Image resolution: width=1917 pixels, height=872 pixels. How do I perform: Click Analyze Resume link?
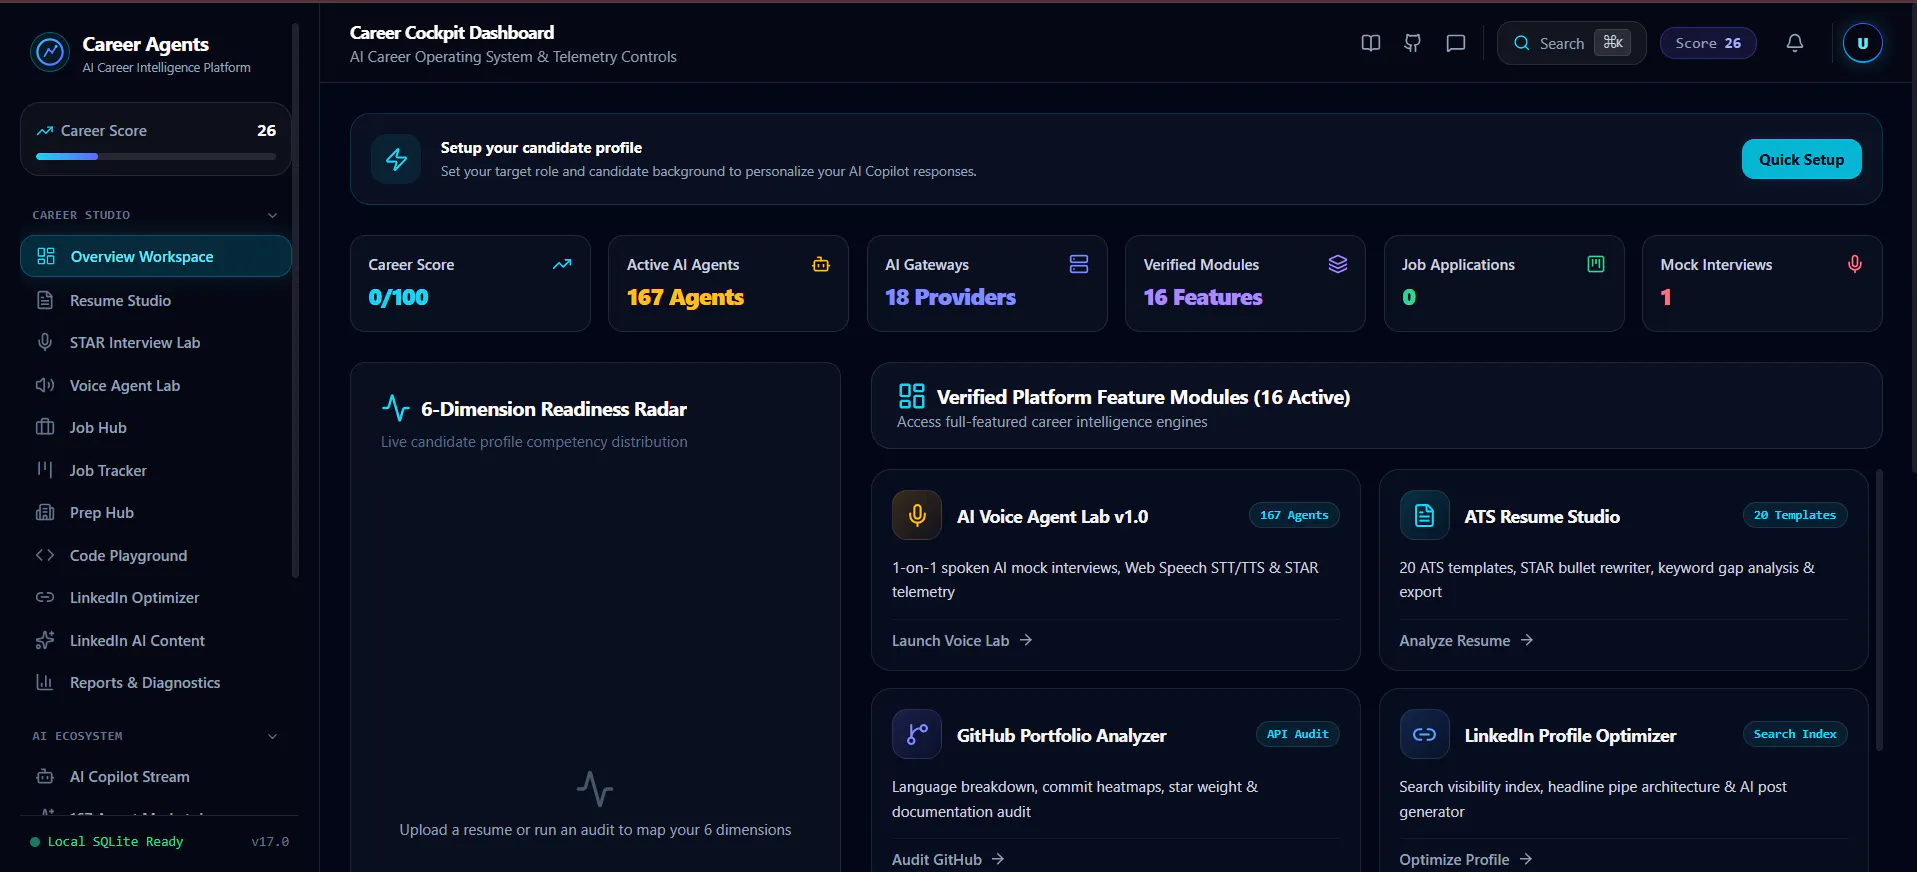coord(1466,640)
